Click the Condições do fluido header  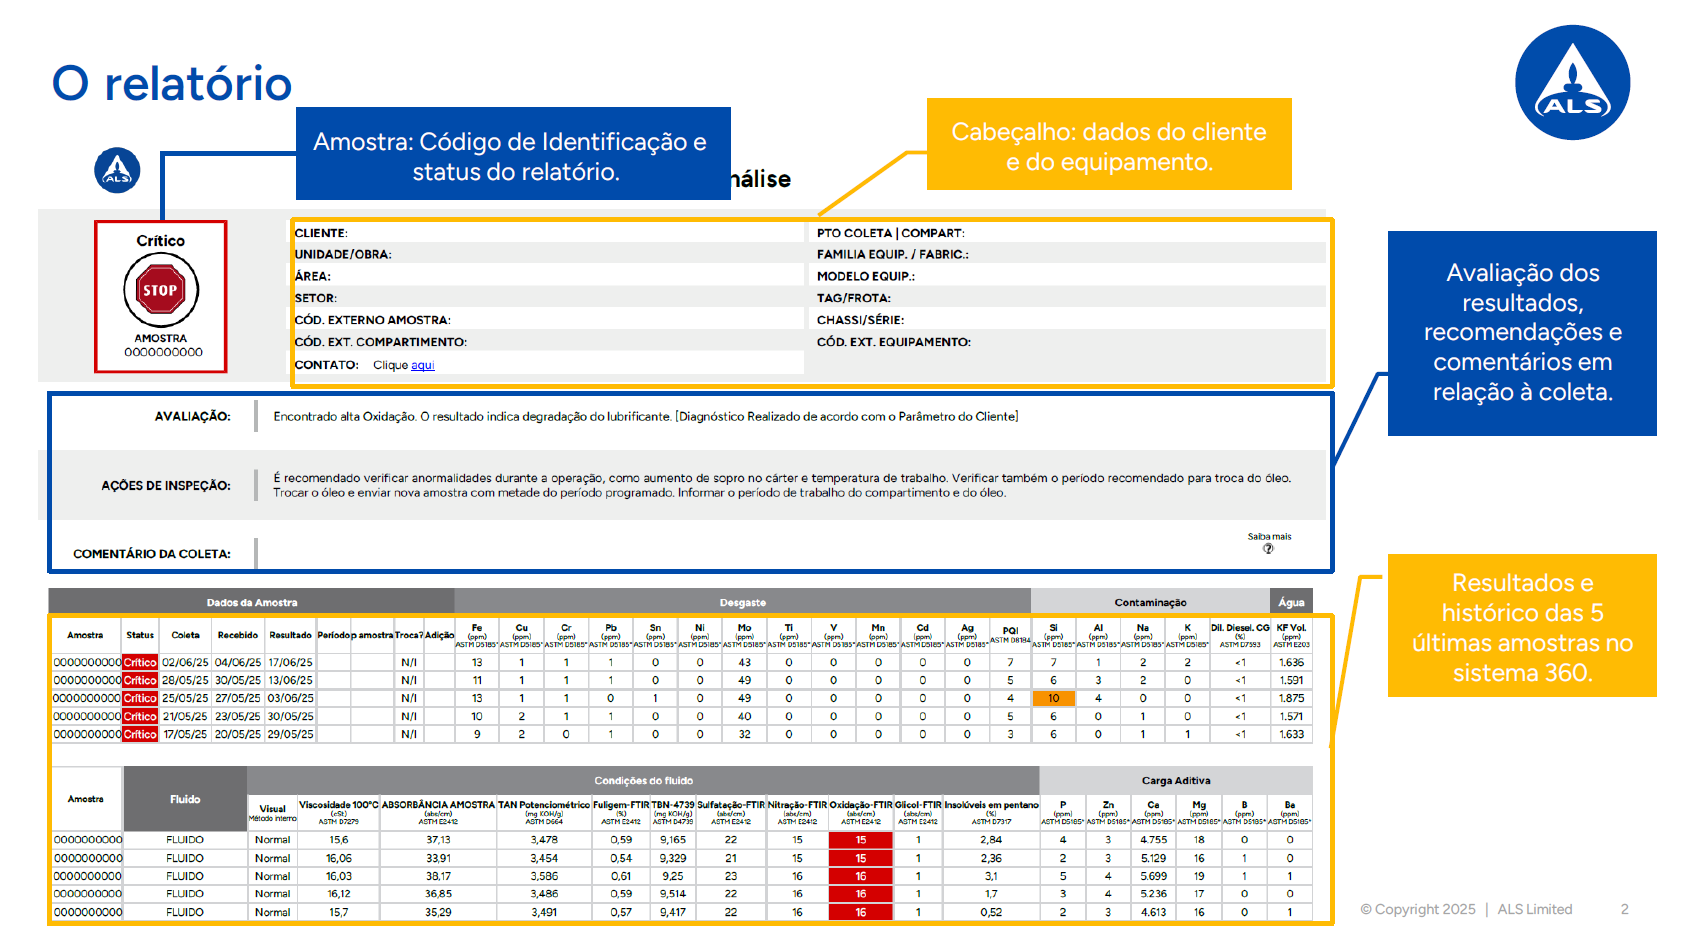click(643, 780)
